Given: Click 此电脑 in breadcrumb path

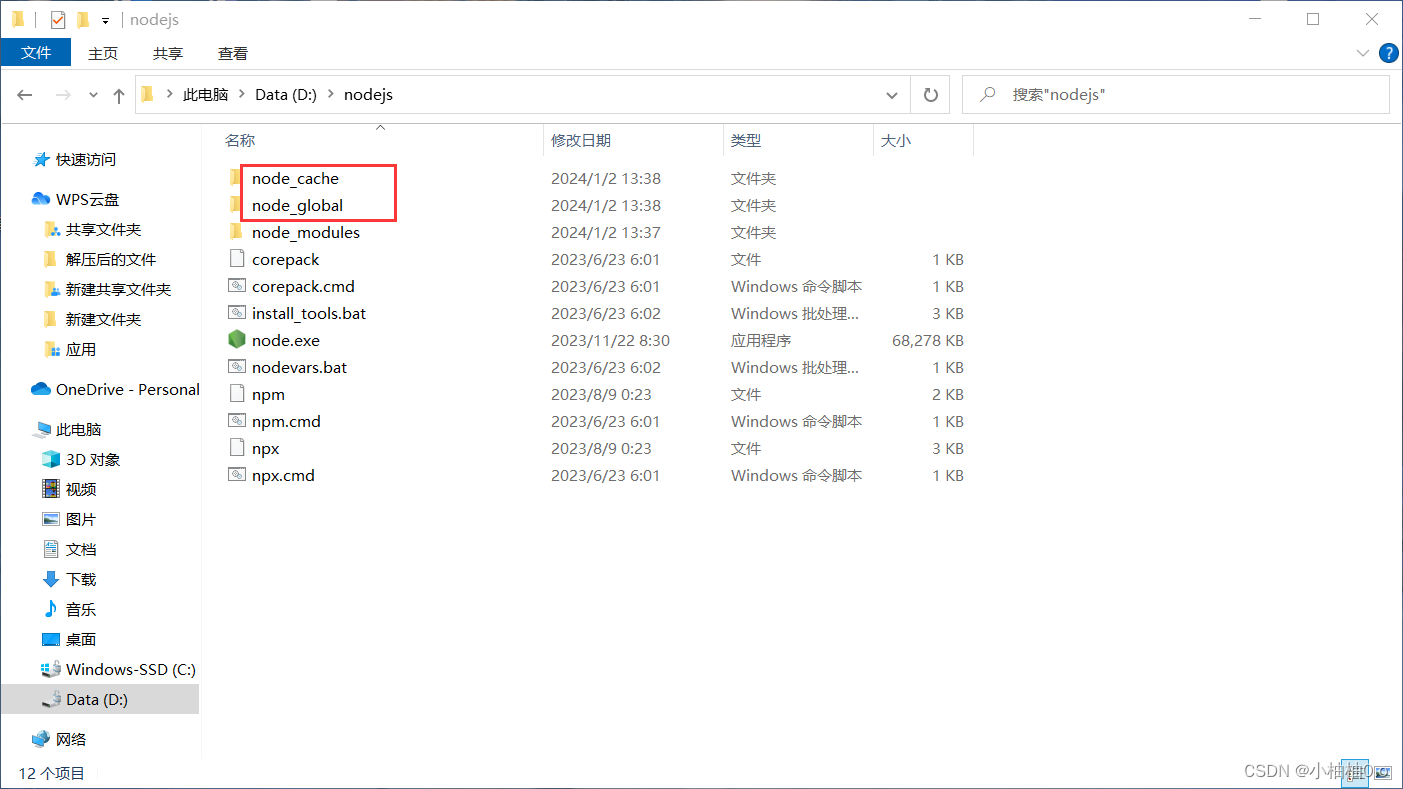Looking at the screenshot, I should [205, 95].
